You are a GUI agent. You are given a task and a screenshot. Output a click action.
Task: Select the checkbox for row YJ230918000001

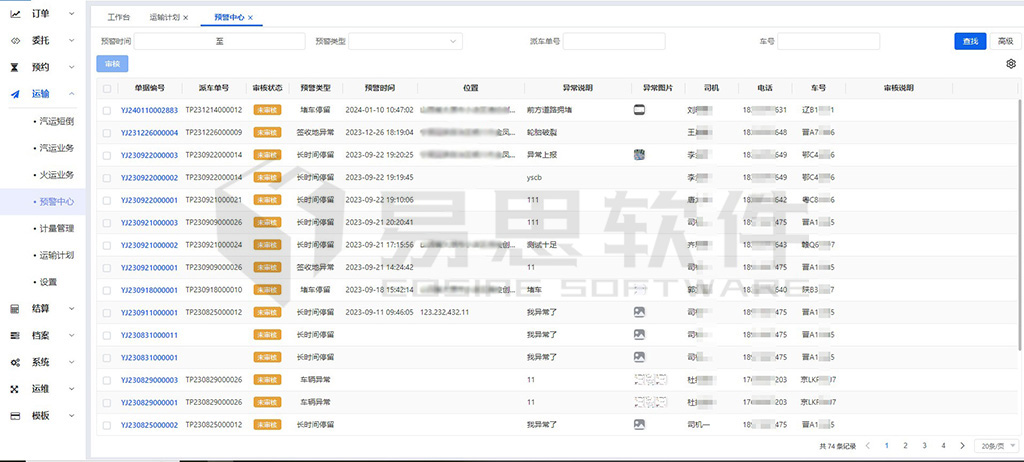pyautogui.click(x=107, y=290)
